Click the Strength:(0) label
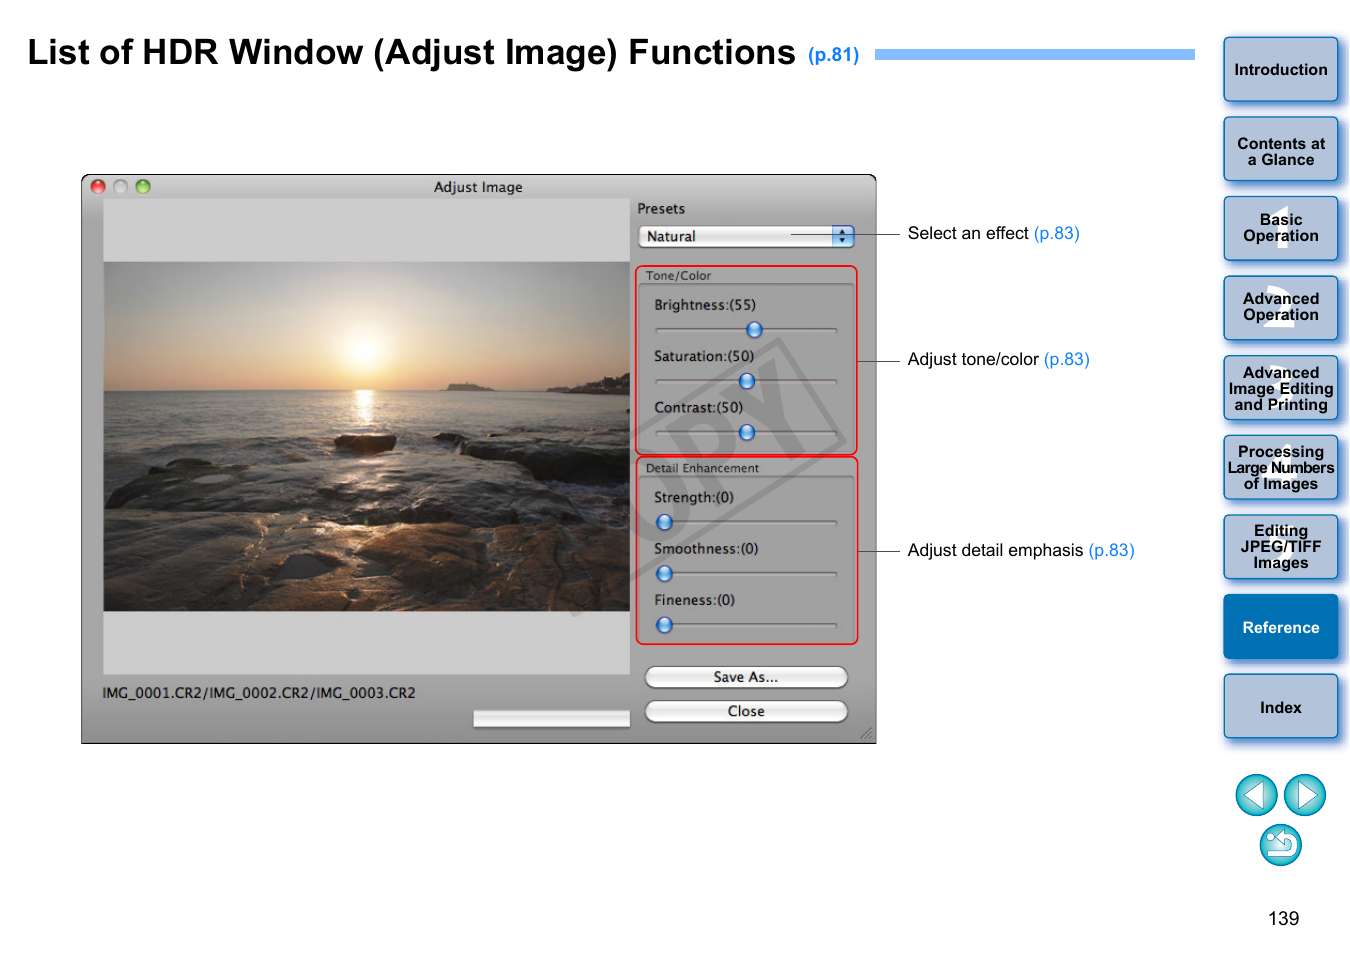This screenshot has height=954, width=1350. coord(694,497)
